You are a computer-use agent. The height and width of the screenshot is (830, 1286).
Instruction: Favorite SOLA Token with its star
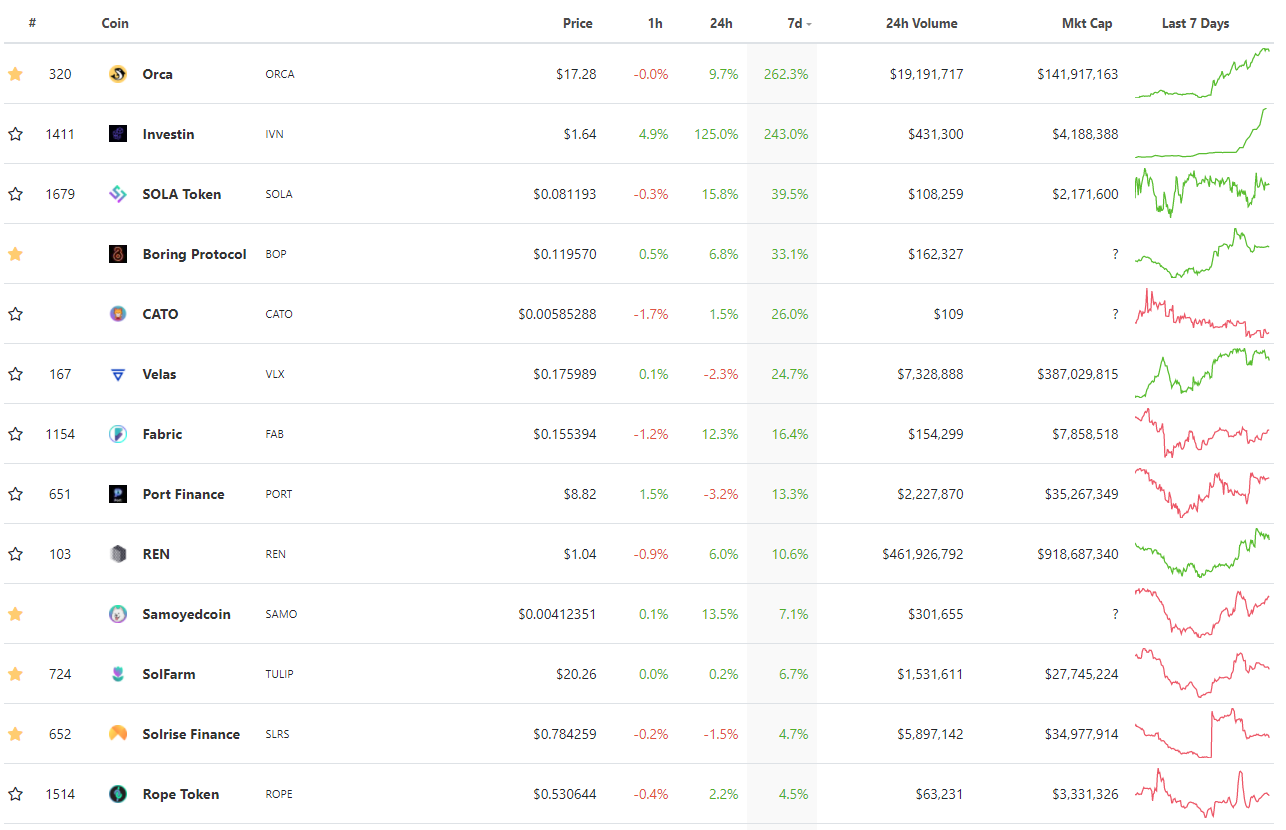[x=15, y=194]
